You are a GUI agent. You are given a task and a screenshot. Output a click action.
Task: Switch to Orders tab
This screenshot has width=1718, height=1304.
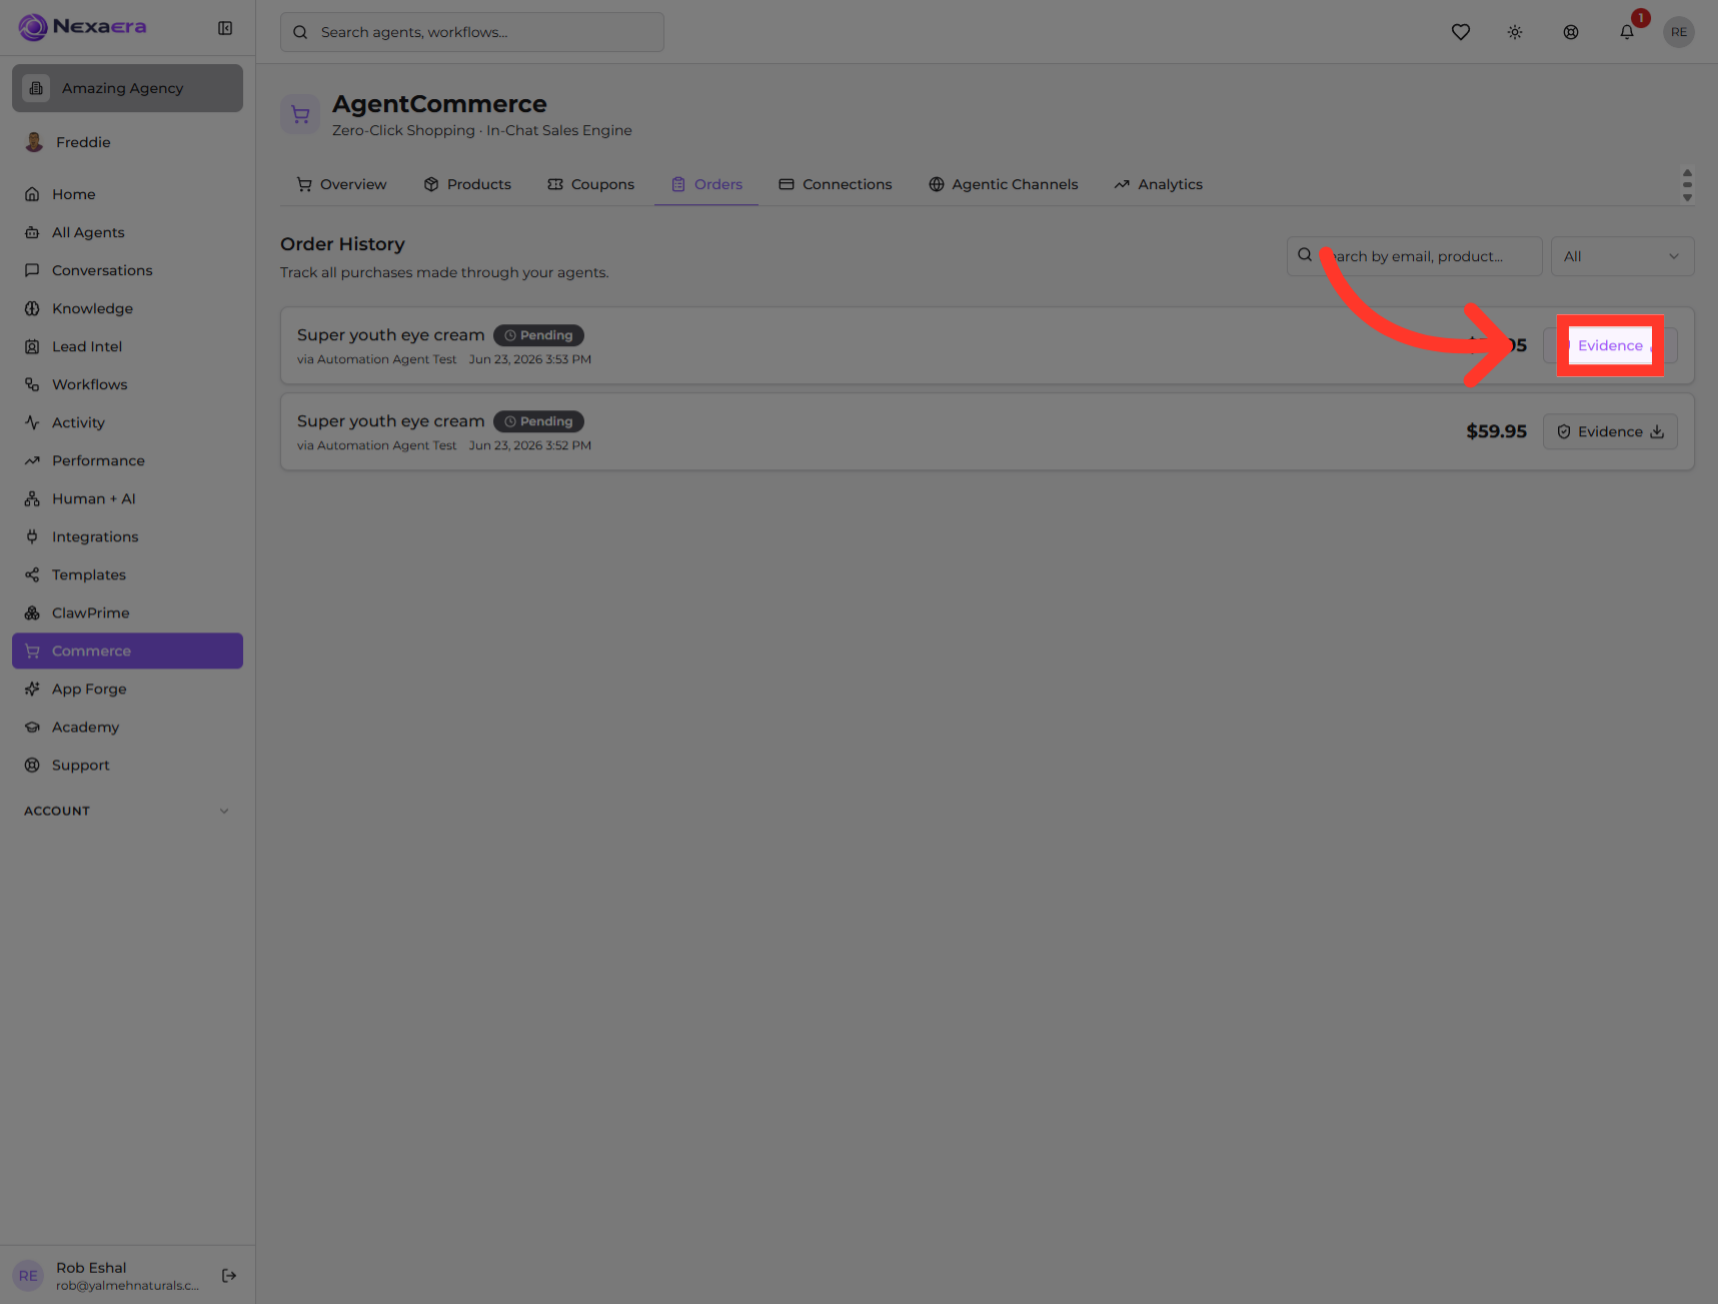[x=706, y=184]
